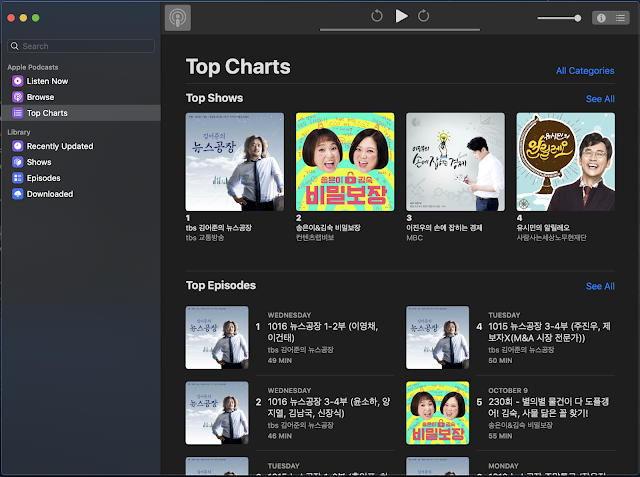Click the tbs 교통방송 publisher name
Viewport: 640px width, 477px height.
pos(205,237)
